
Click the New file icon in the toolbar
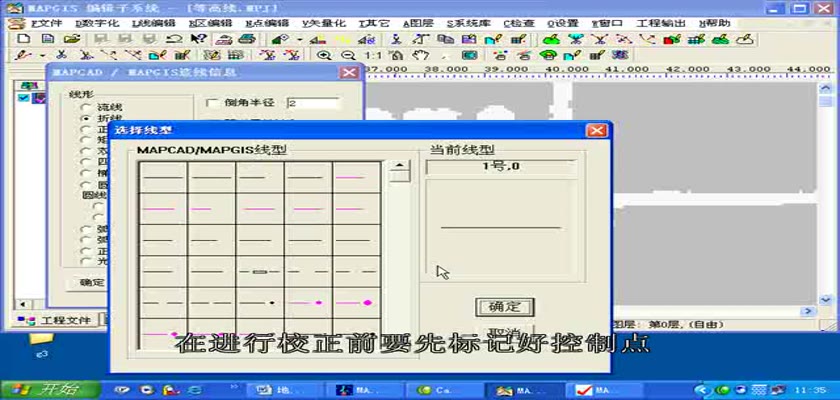(x=24, y=39)
